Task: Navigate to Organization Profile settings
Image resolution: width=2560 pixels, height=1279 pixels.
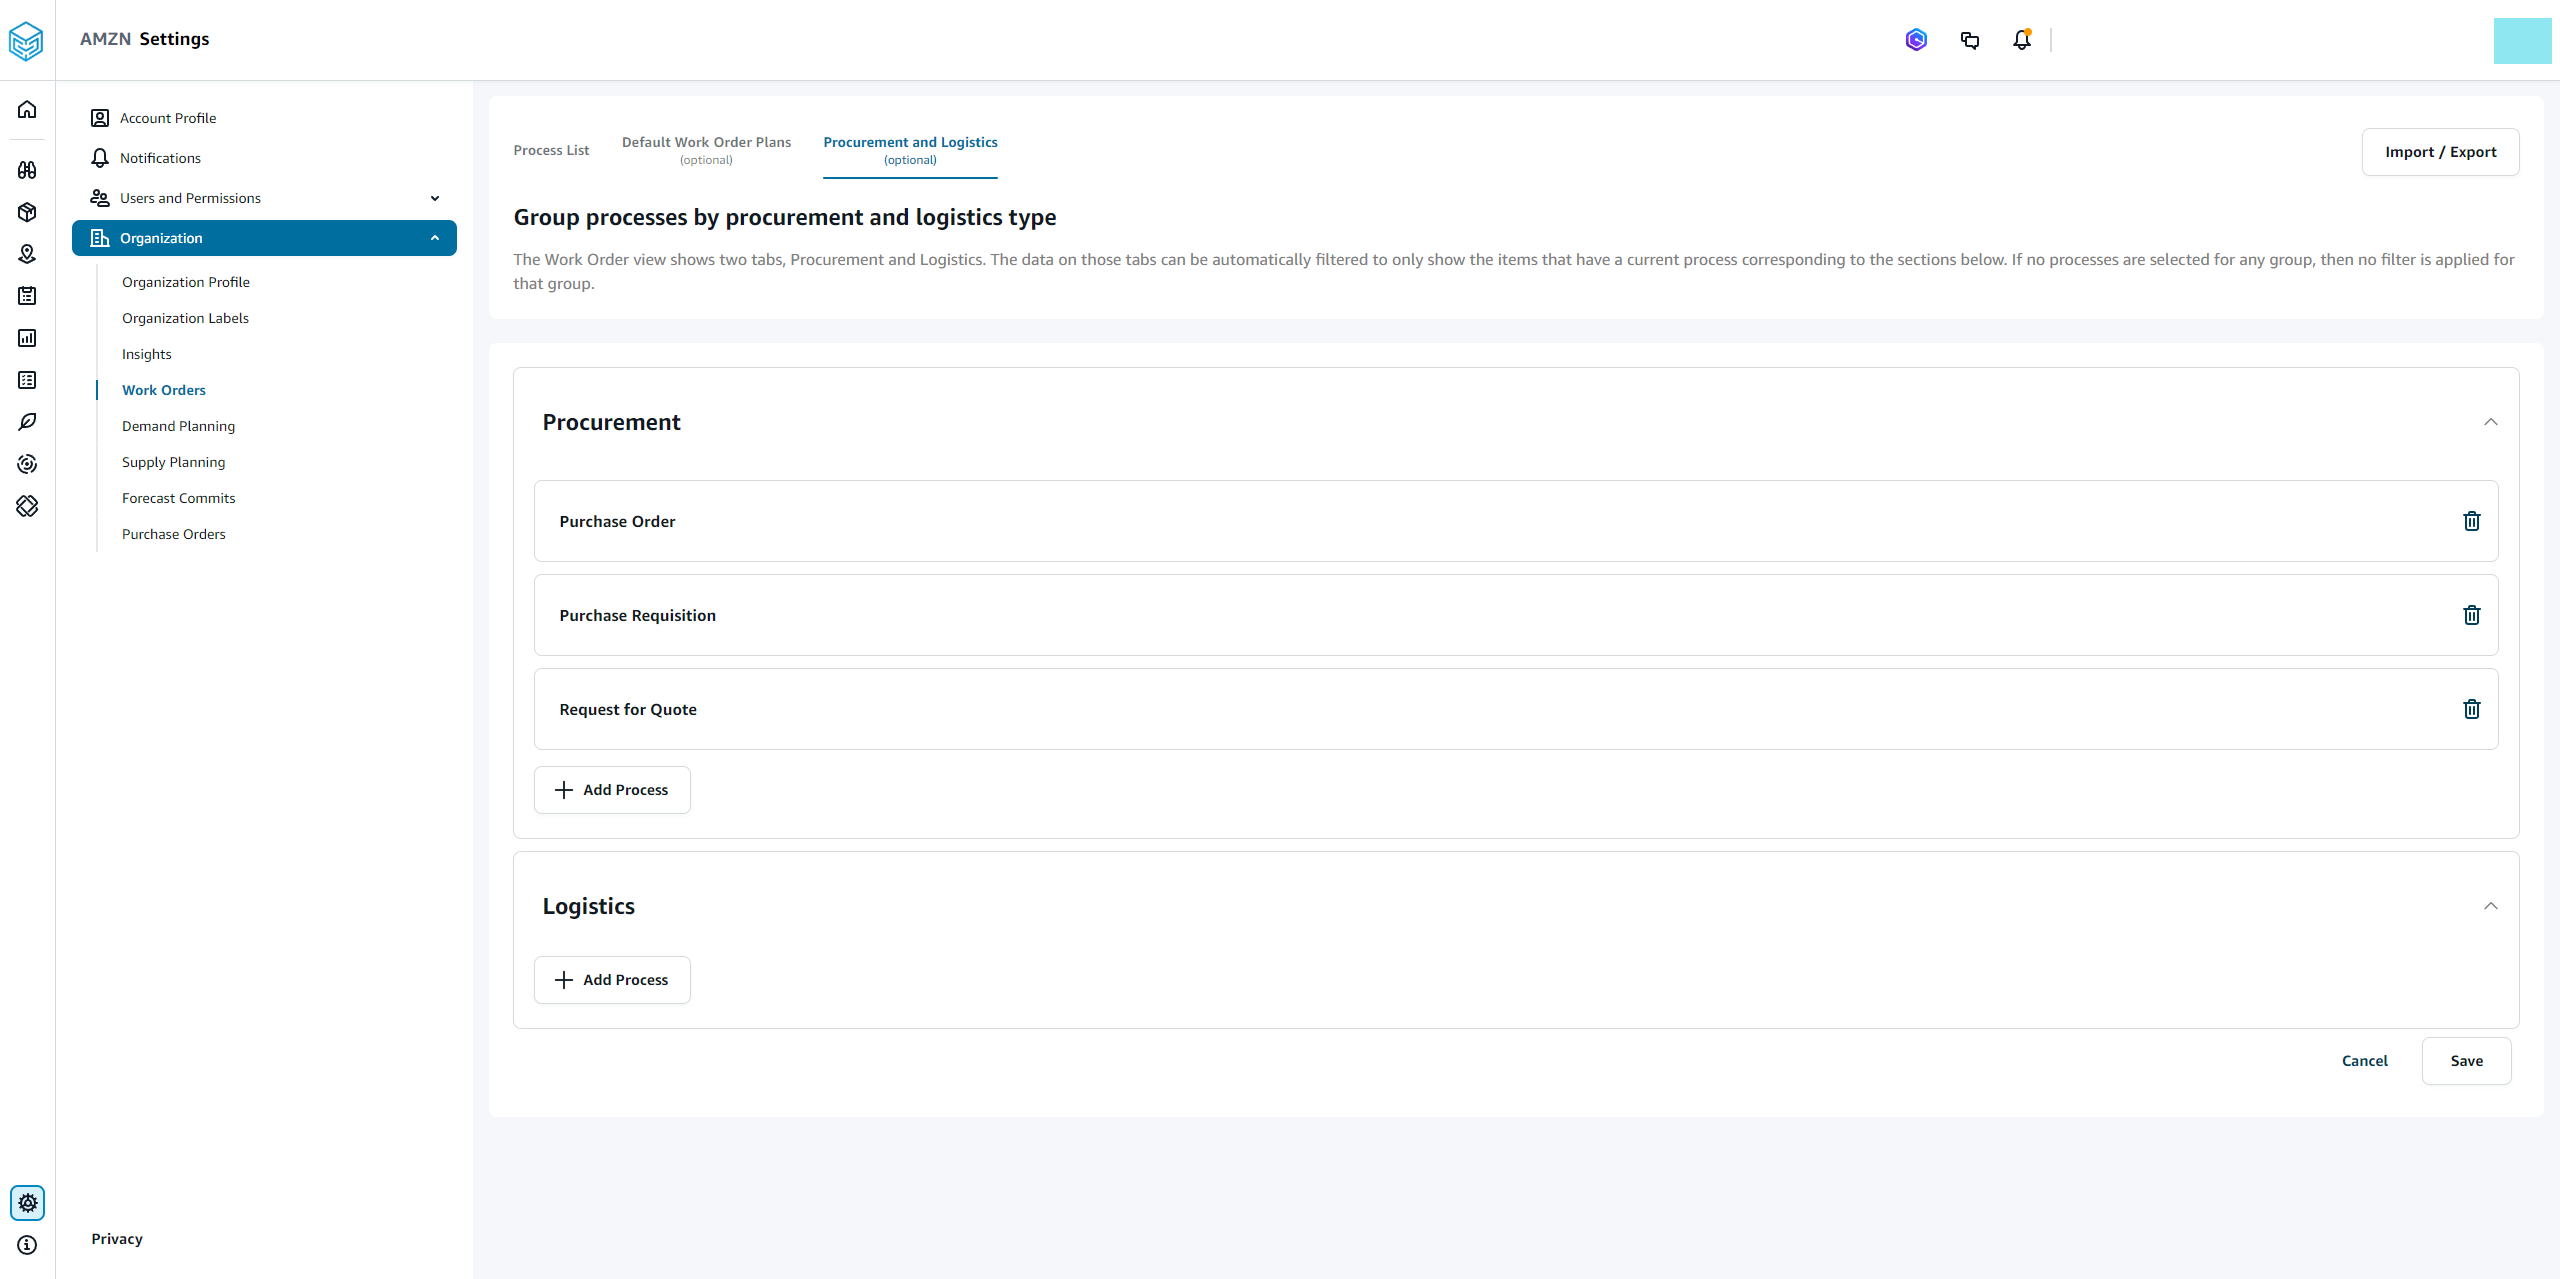Action: (x=186, y=281)
